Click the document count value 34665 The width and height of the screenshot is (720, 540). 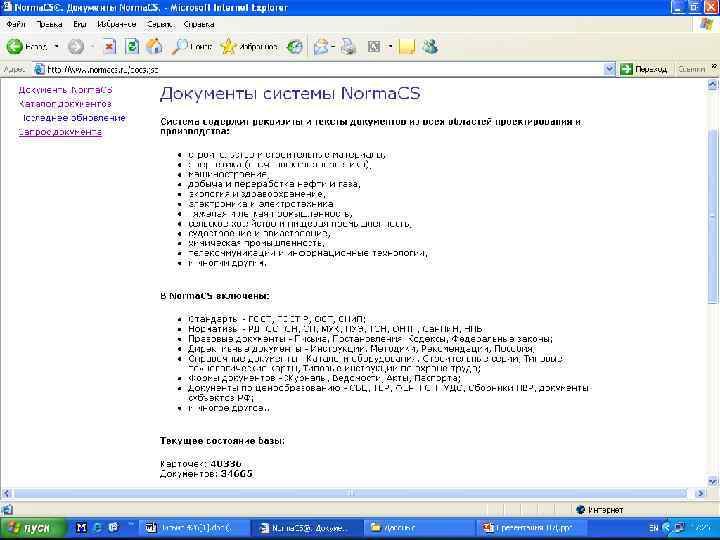click(236, 474)
